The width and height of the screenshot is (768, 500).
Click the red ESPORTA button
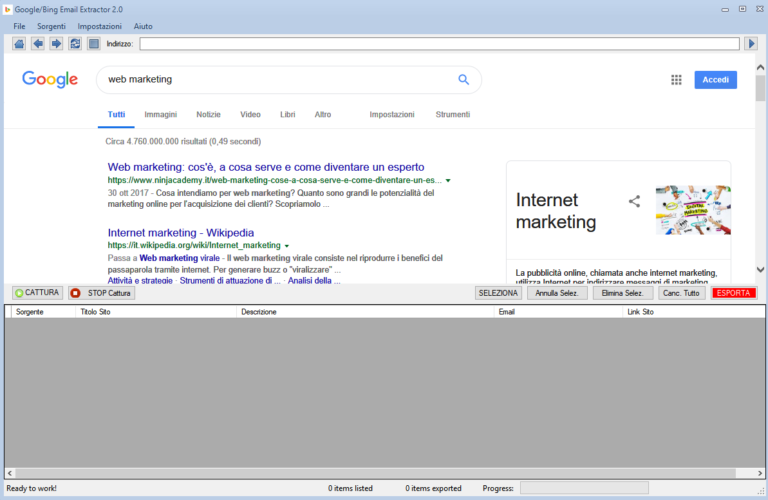click(x=734, y=293)
